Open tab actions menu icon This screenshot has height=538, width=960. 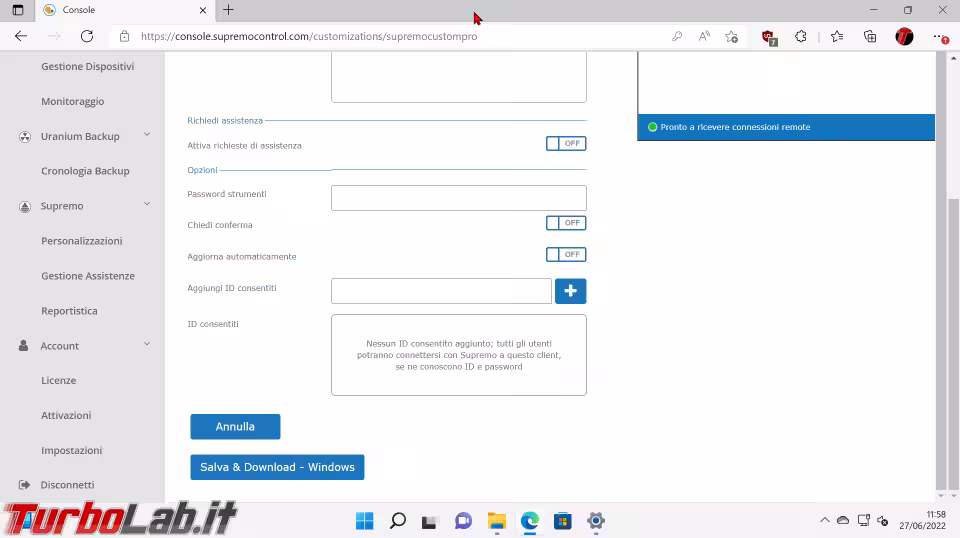point(18,10)
